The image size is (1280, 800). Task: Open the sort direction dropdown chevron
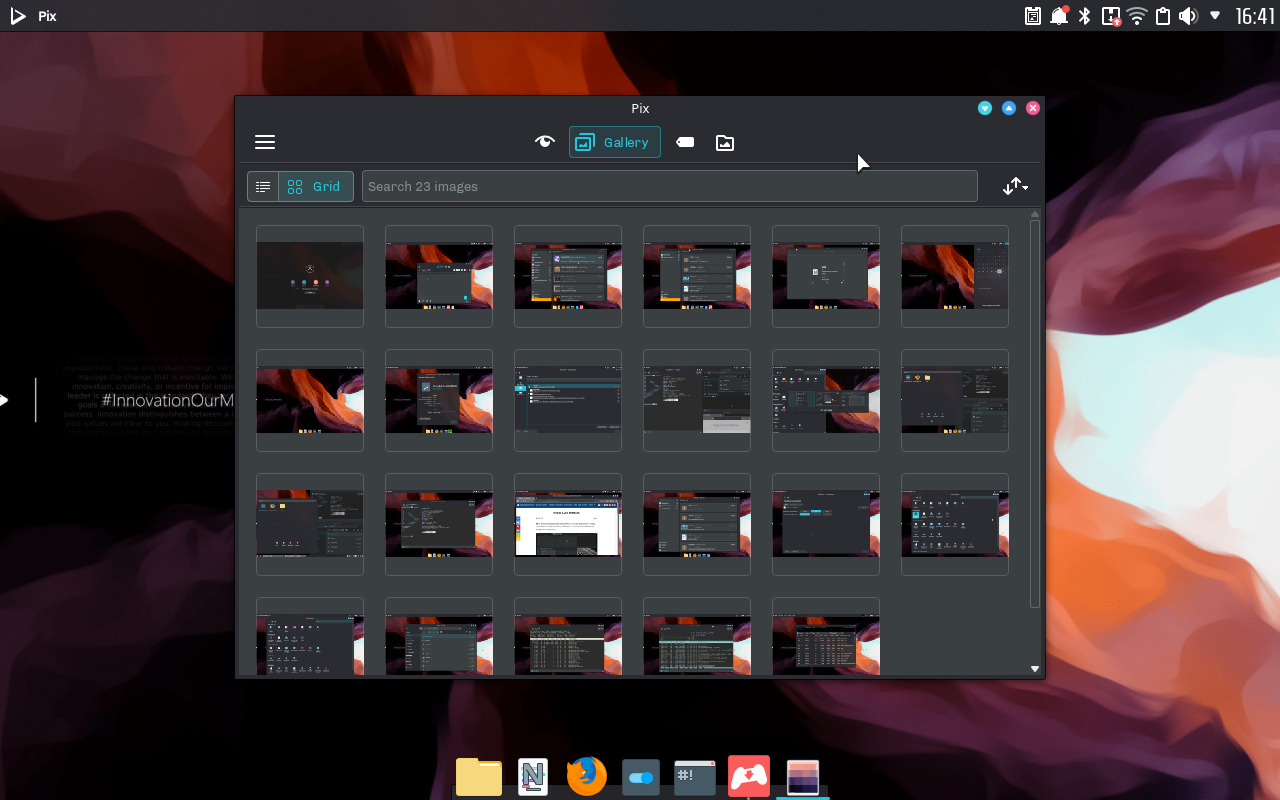coord(1024,190)
